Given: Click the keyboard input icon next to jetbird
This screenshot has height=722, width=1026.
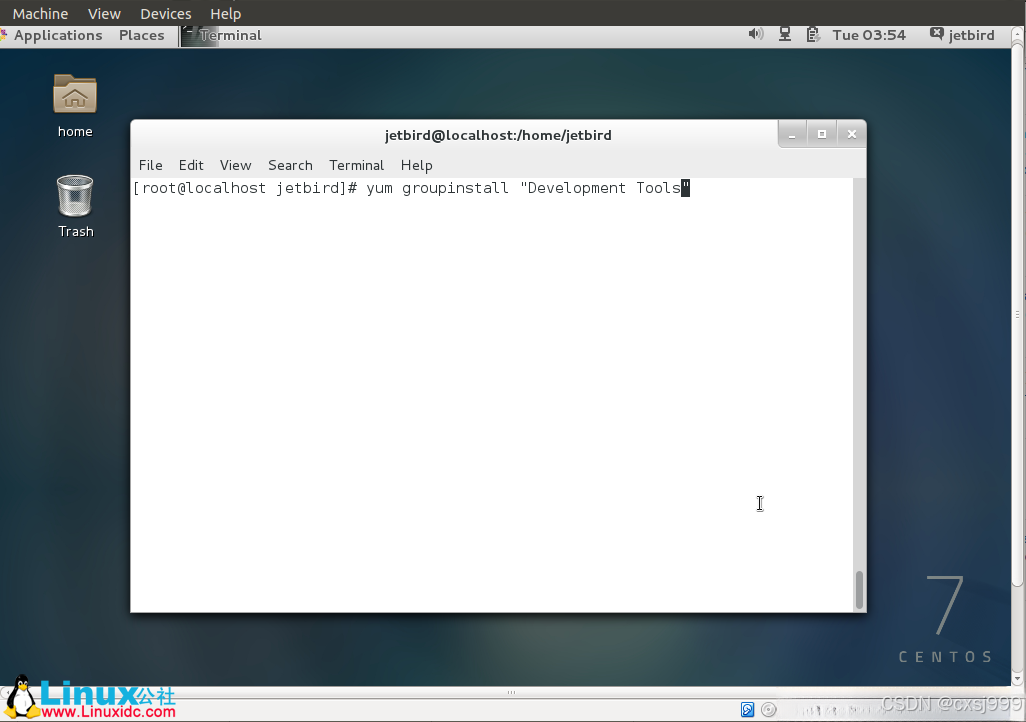Looking at the screenshot, I should point(934,33).
